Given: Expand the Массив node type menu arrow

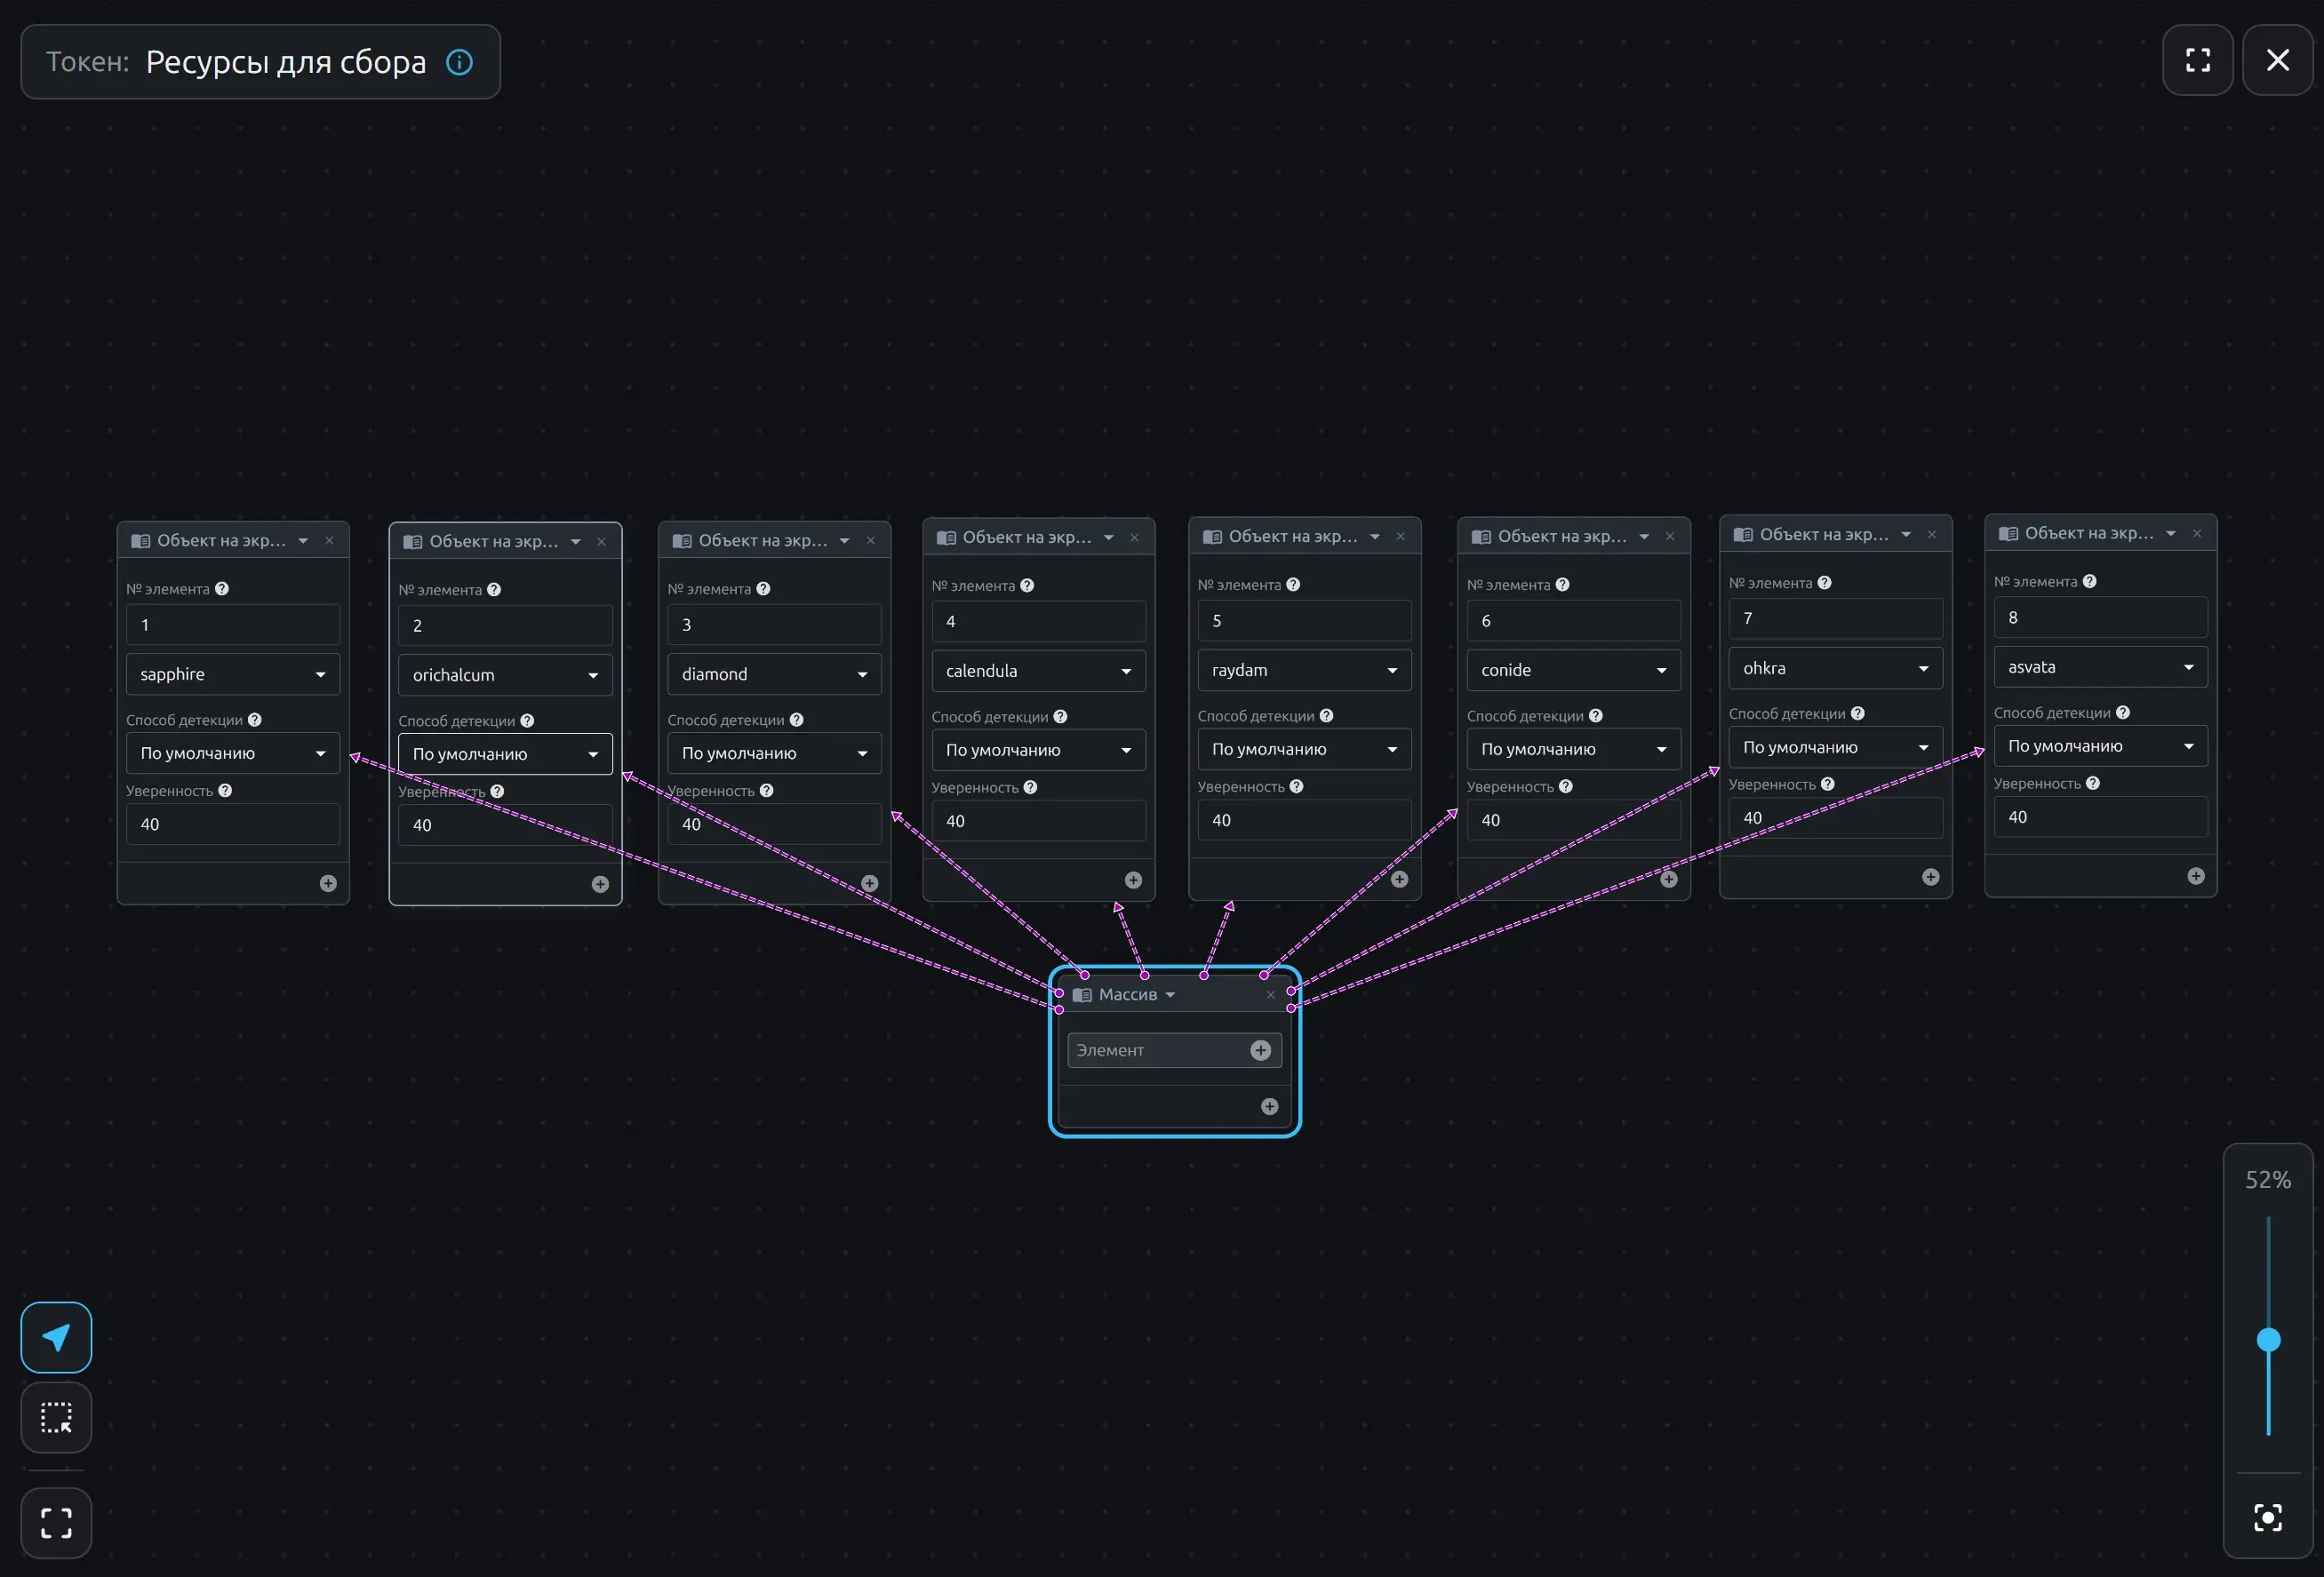Looking at the screenshot, I should click(1170, 995).
